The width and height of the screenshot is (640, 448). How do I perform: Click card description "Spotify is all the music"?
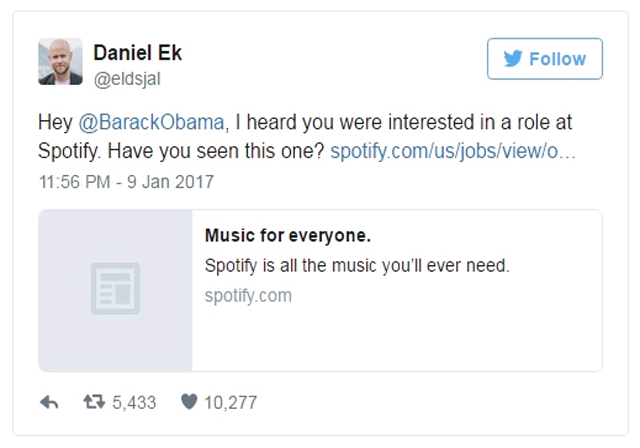coord(358,265)
